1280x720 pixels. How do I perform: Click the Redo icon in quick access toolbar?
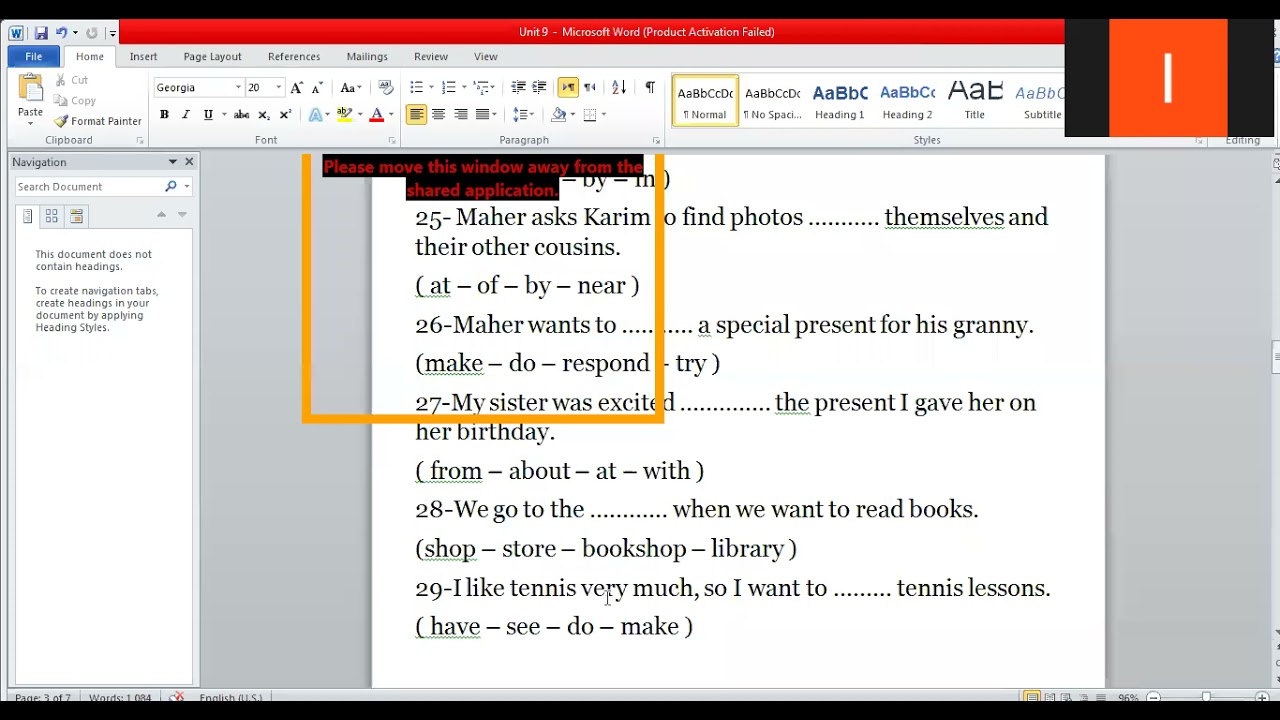coord(92,33)
